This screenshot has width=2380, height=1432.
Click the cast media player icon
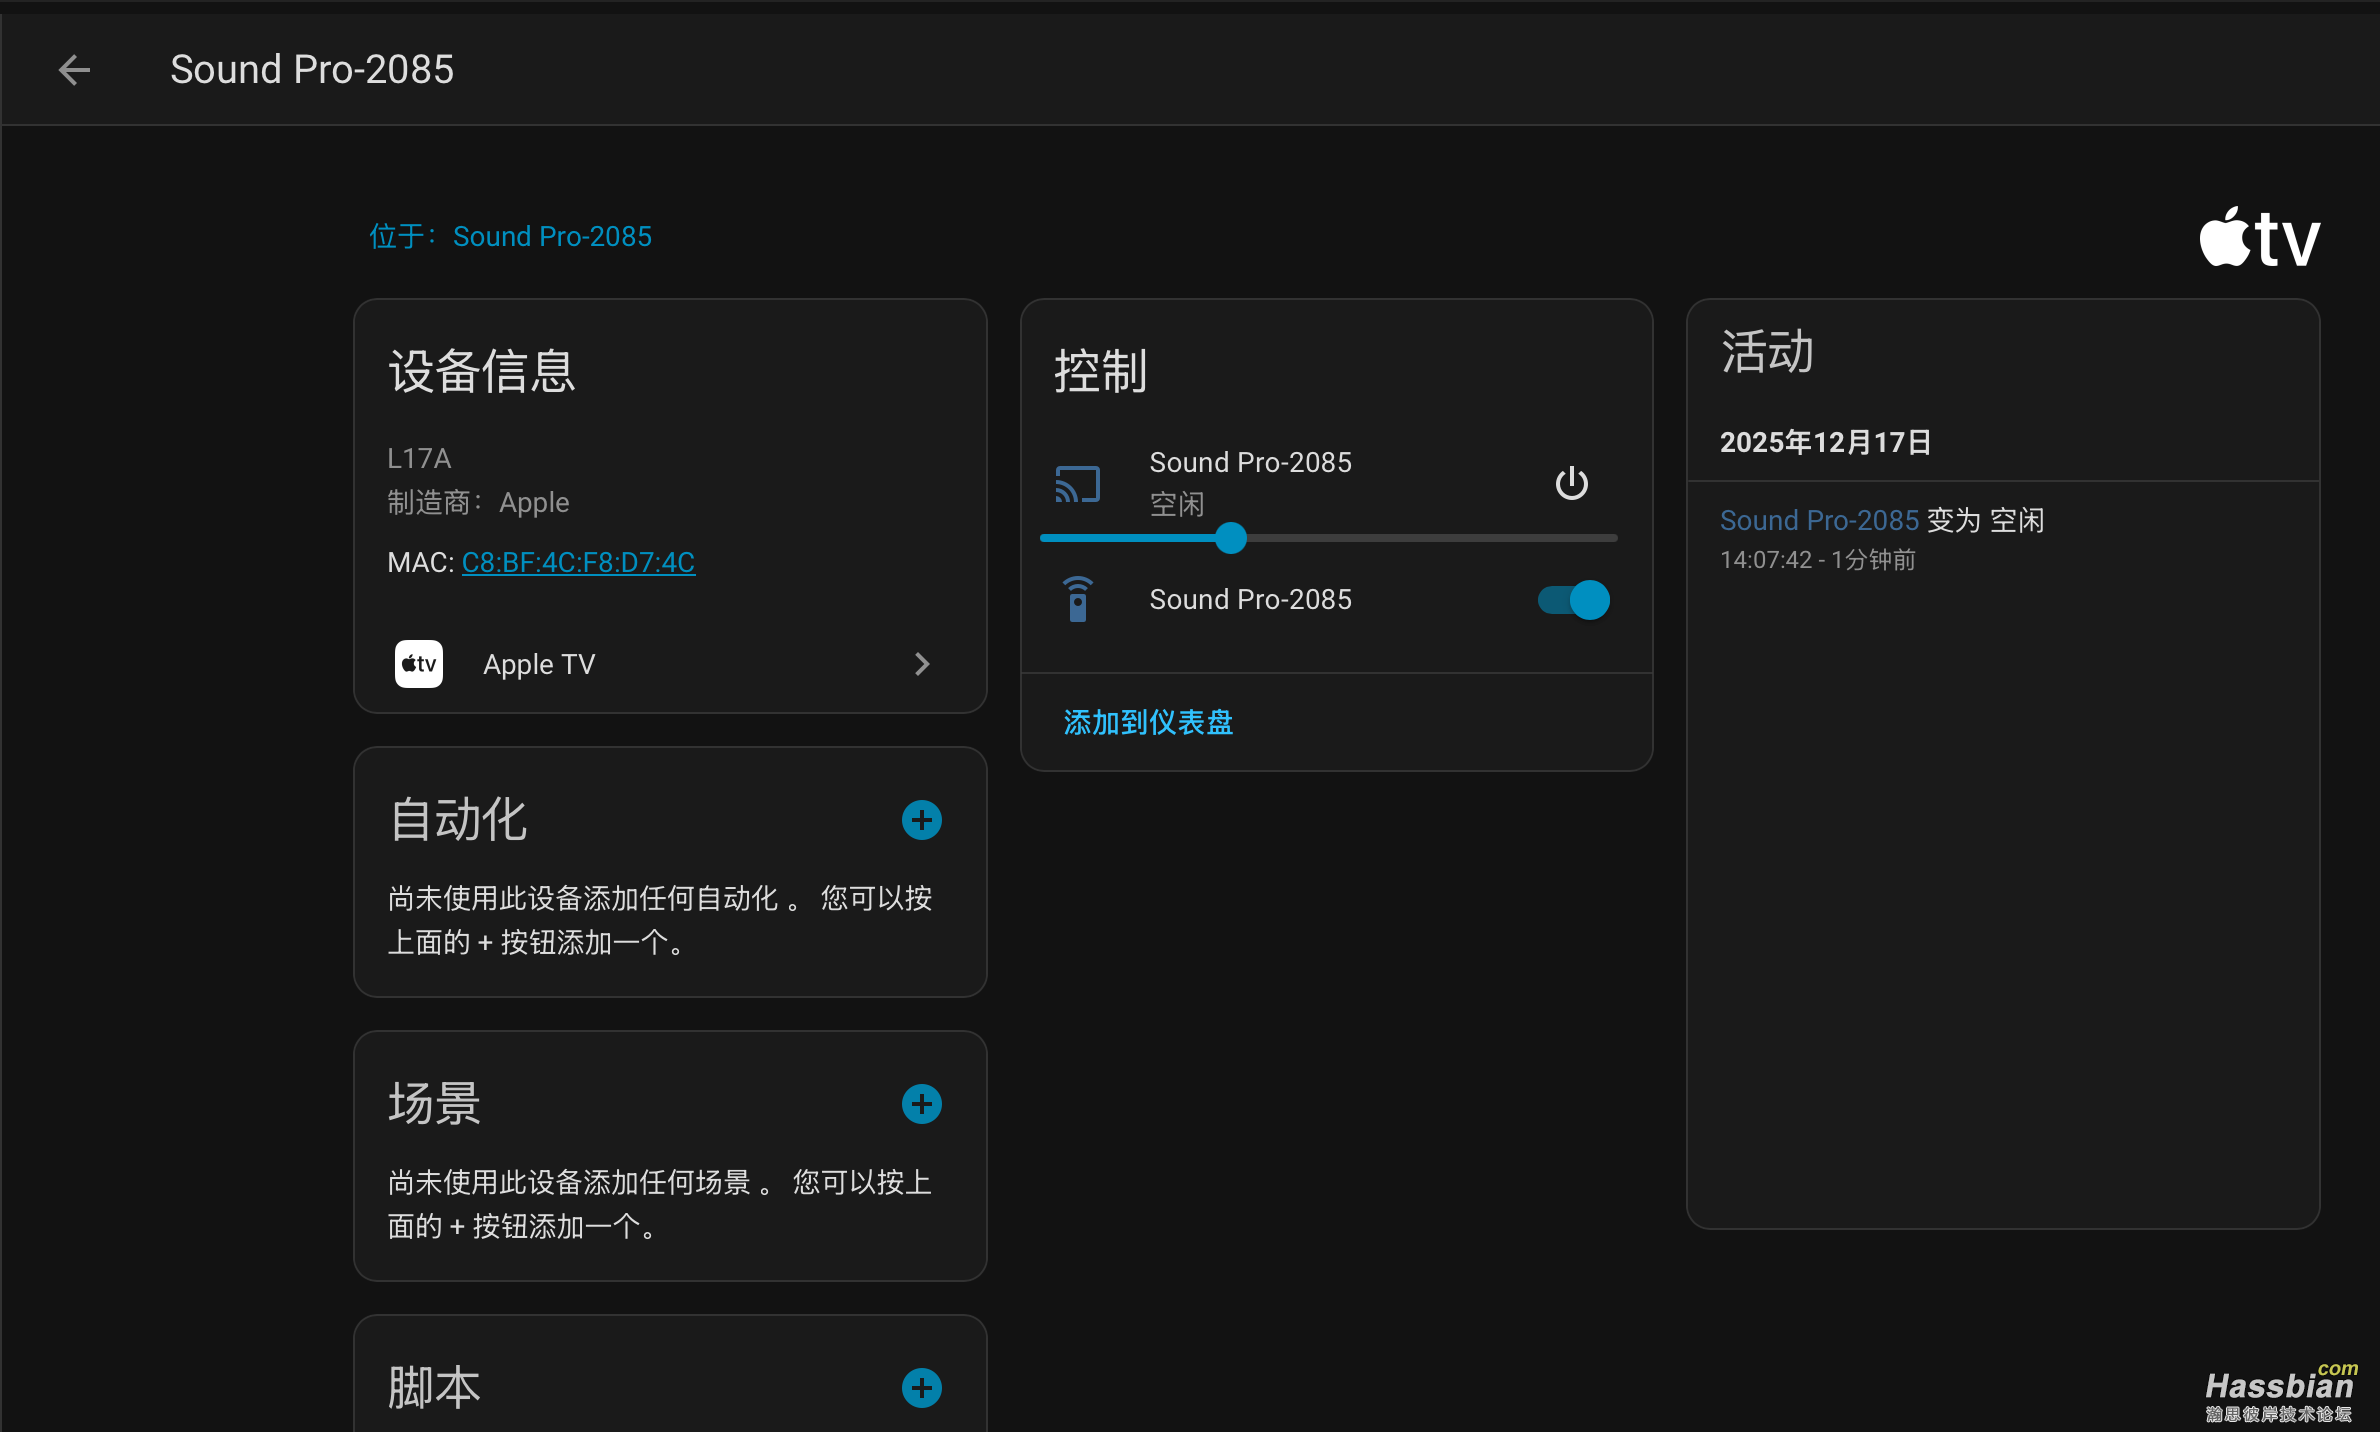1077,484
